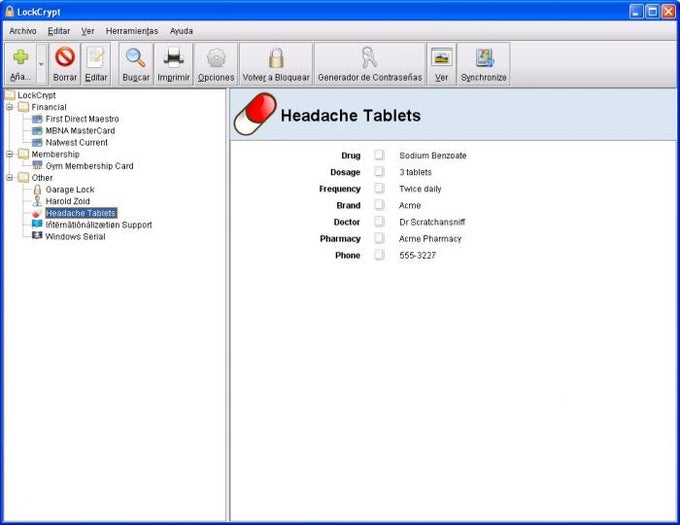Minimize the LockCrypt window
Screen dimensions: 680x525
[x=636, y=11]
